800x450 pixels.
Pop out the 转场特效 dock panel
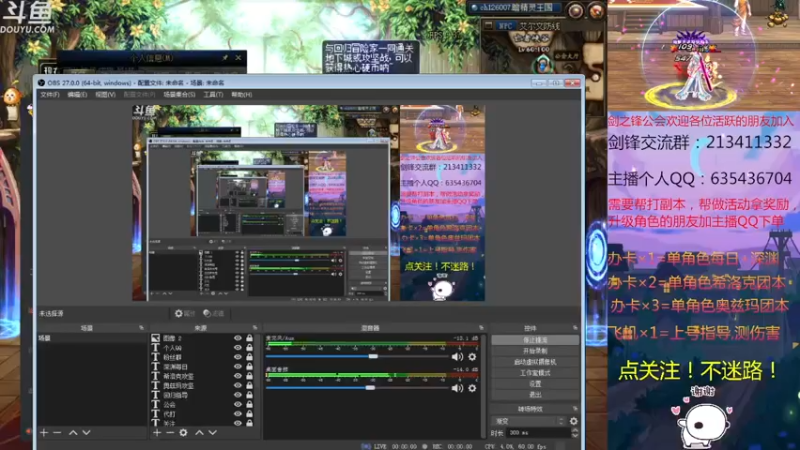[575, 409]
